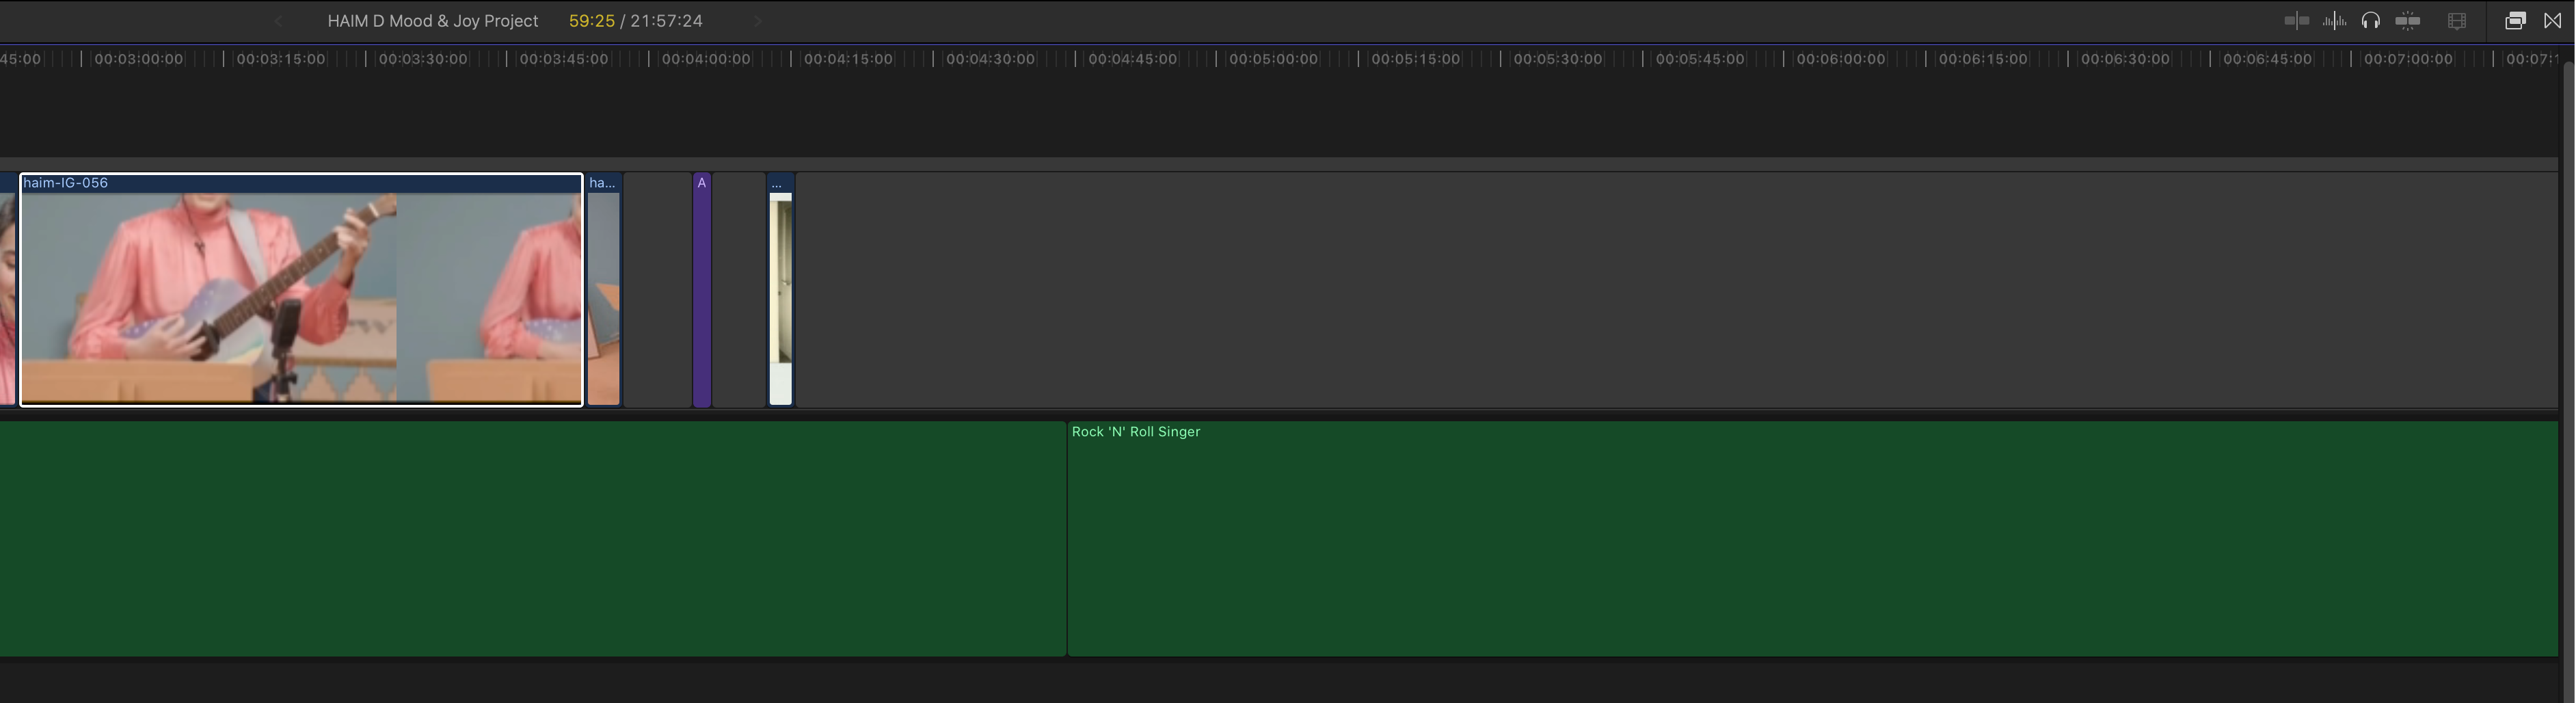Select the thin clip labeled '...'
Screen dimensions: 2576x703
click(781, 290)
